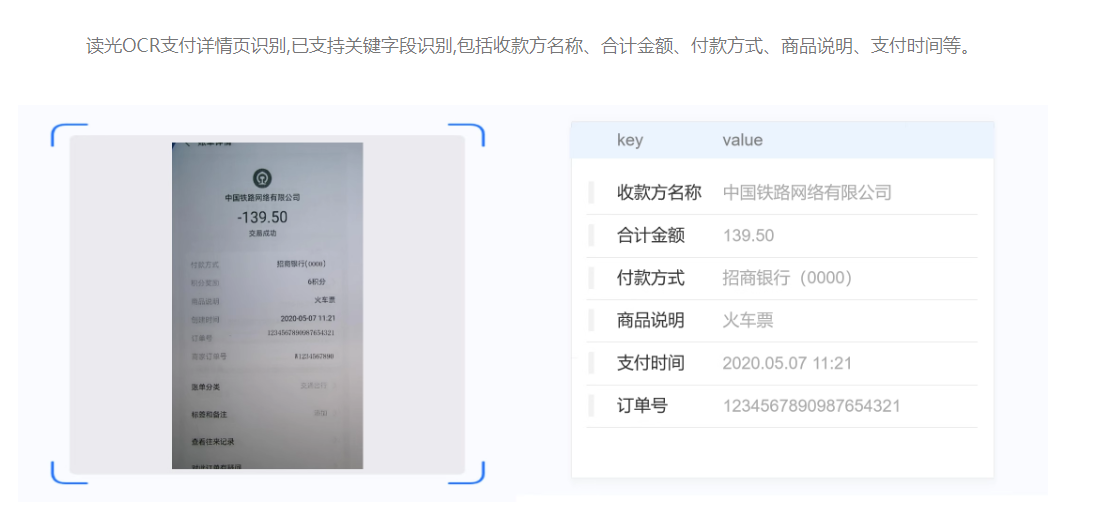Select the 收款方名称 key label

[x=659, y=192]
